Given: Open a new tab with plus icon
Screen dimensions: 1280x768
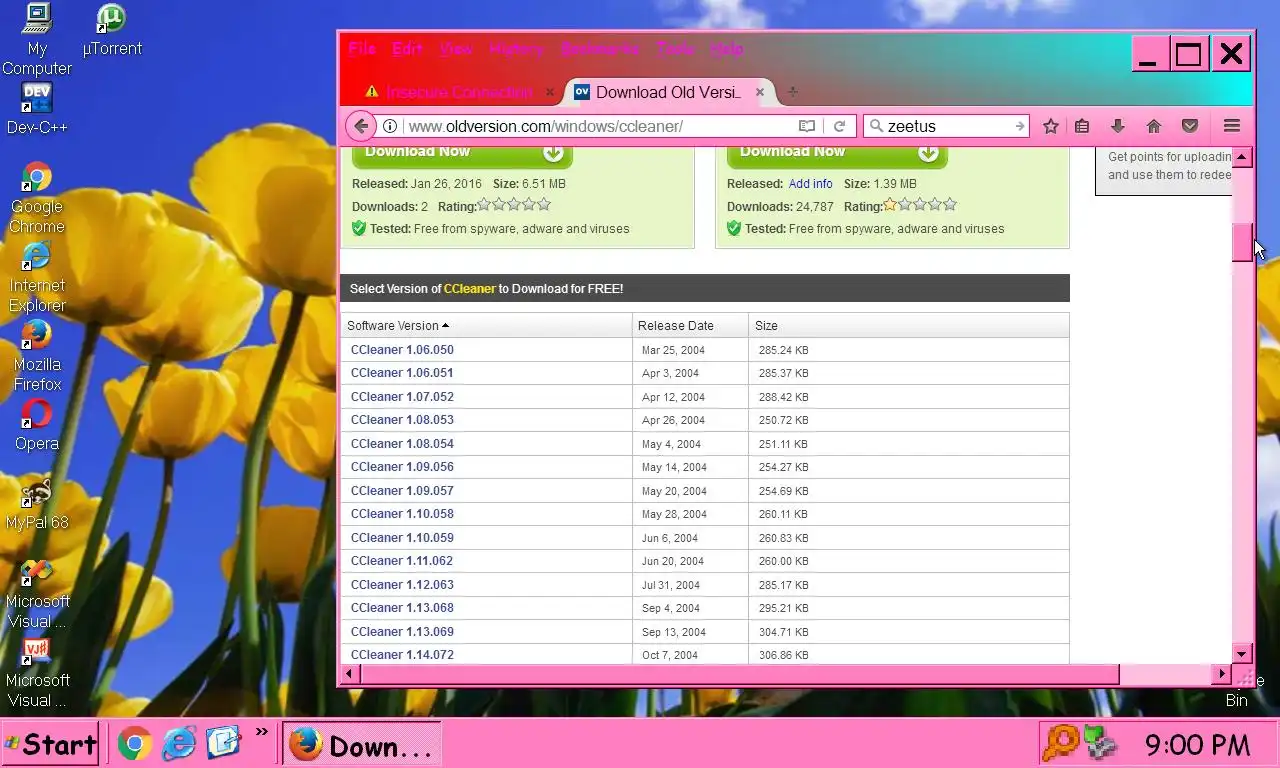Looking at the screenshot, I should (793, 92).
